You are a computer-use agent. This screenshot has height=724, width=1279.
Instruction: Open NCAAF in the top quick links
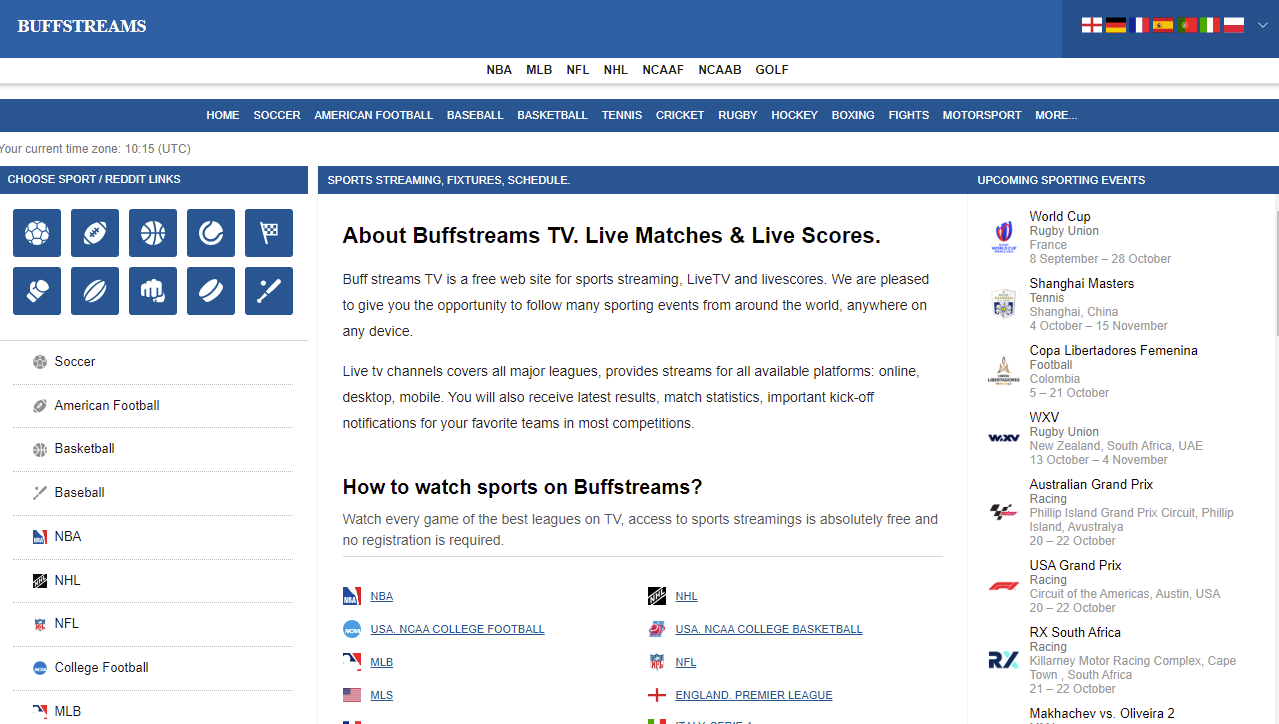[x=663, y=70]
